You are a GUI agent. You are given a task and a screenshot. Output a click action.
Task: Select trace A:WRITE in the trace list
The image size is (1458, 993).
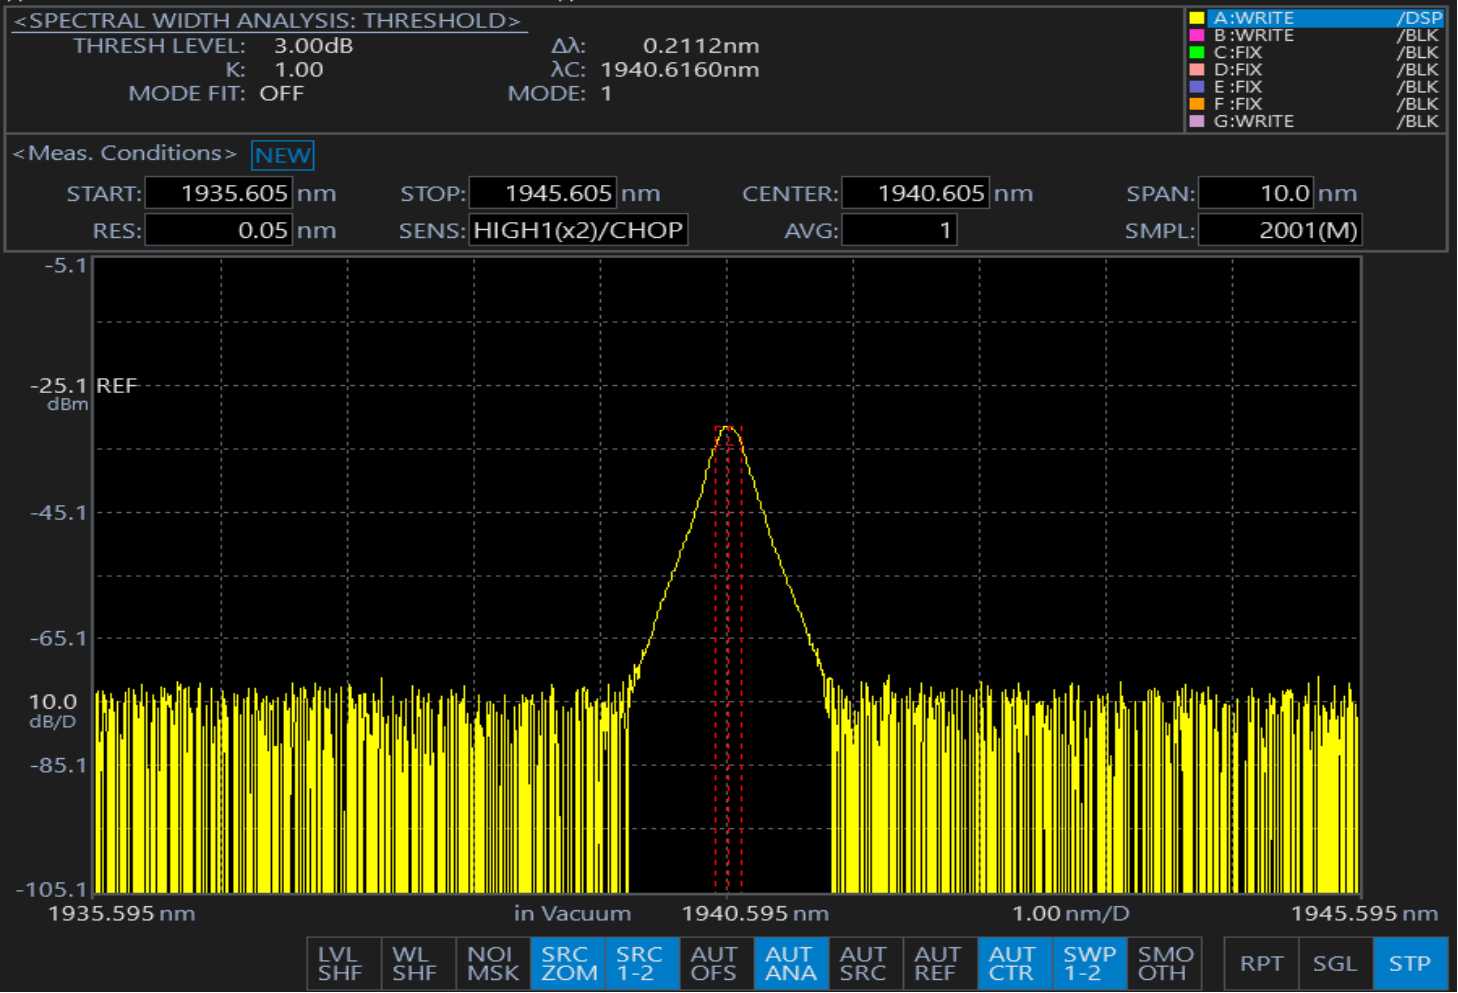tap(1314, 18)
